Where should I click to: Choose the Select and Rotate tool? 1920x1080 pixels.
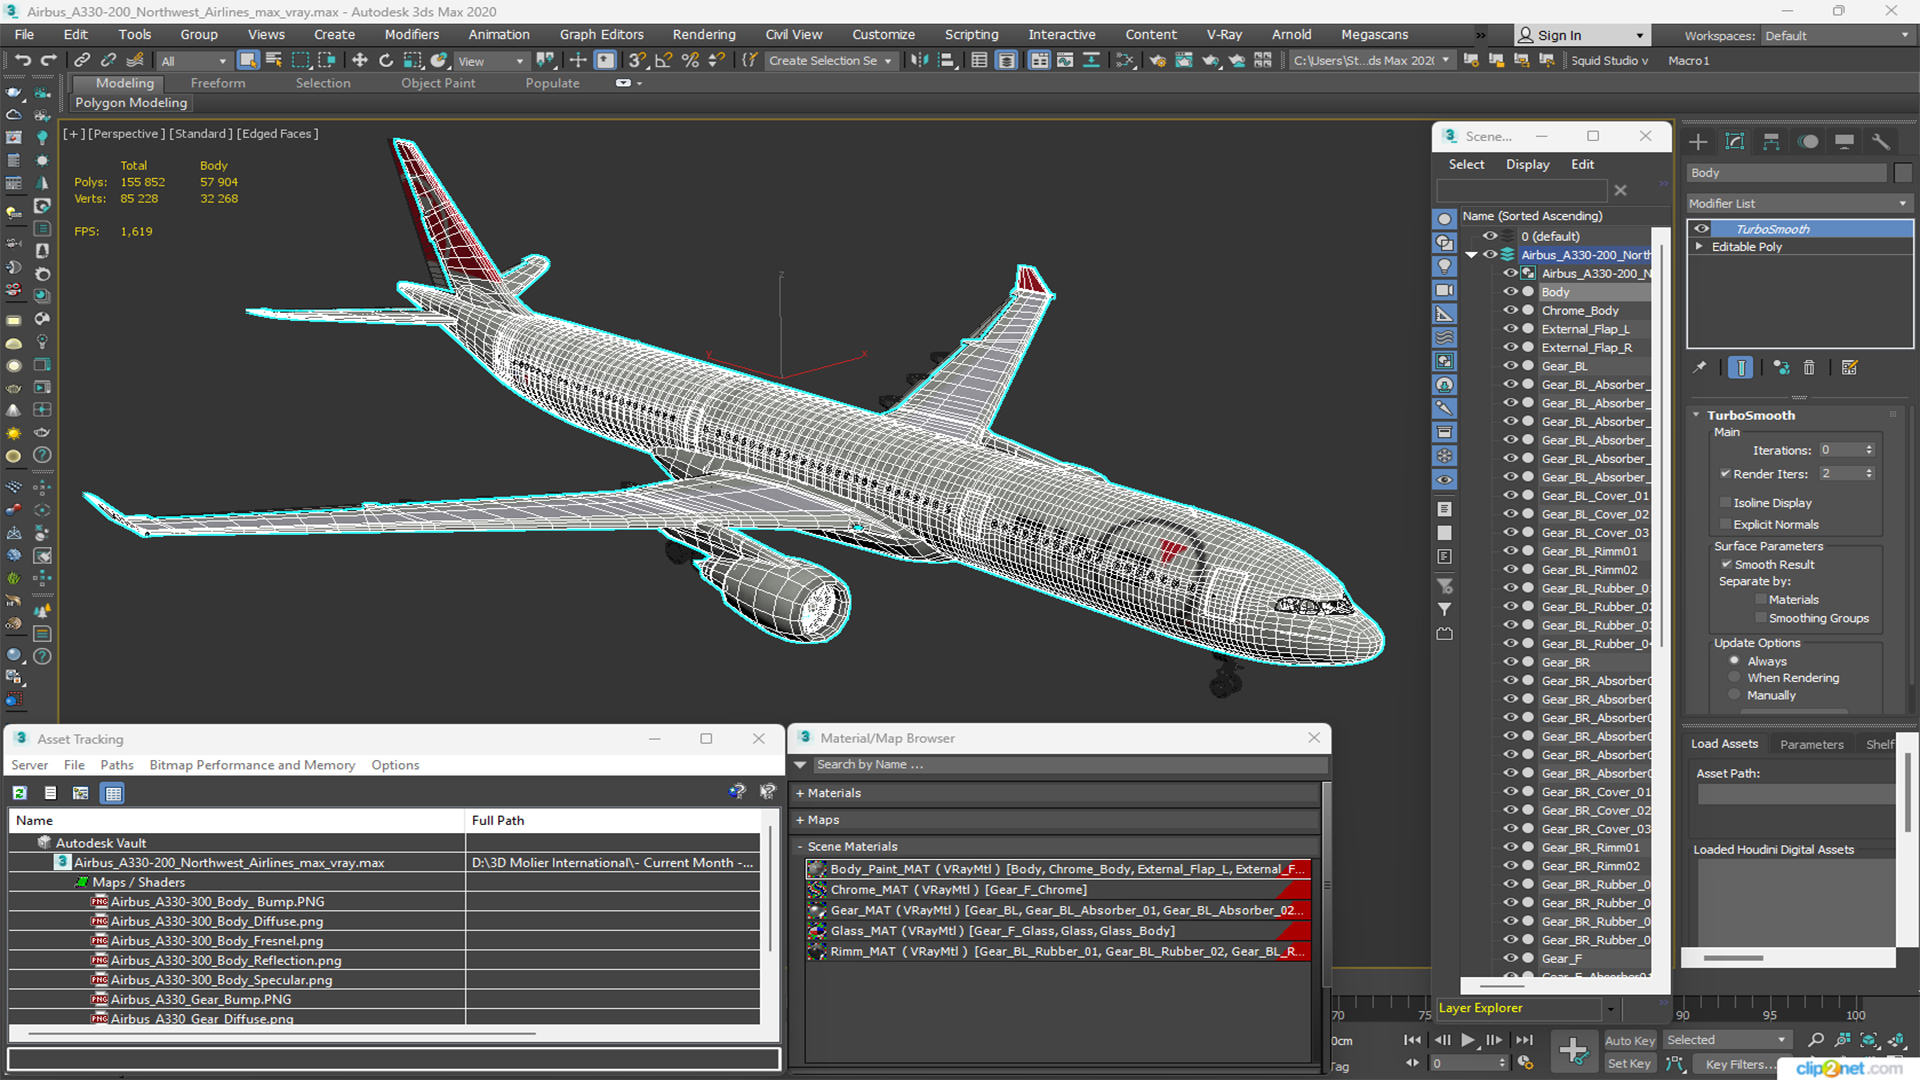(386, 61)
